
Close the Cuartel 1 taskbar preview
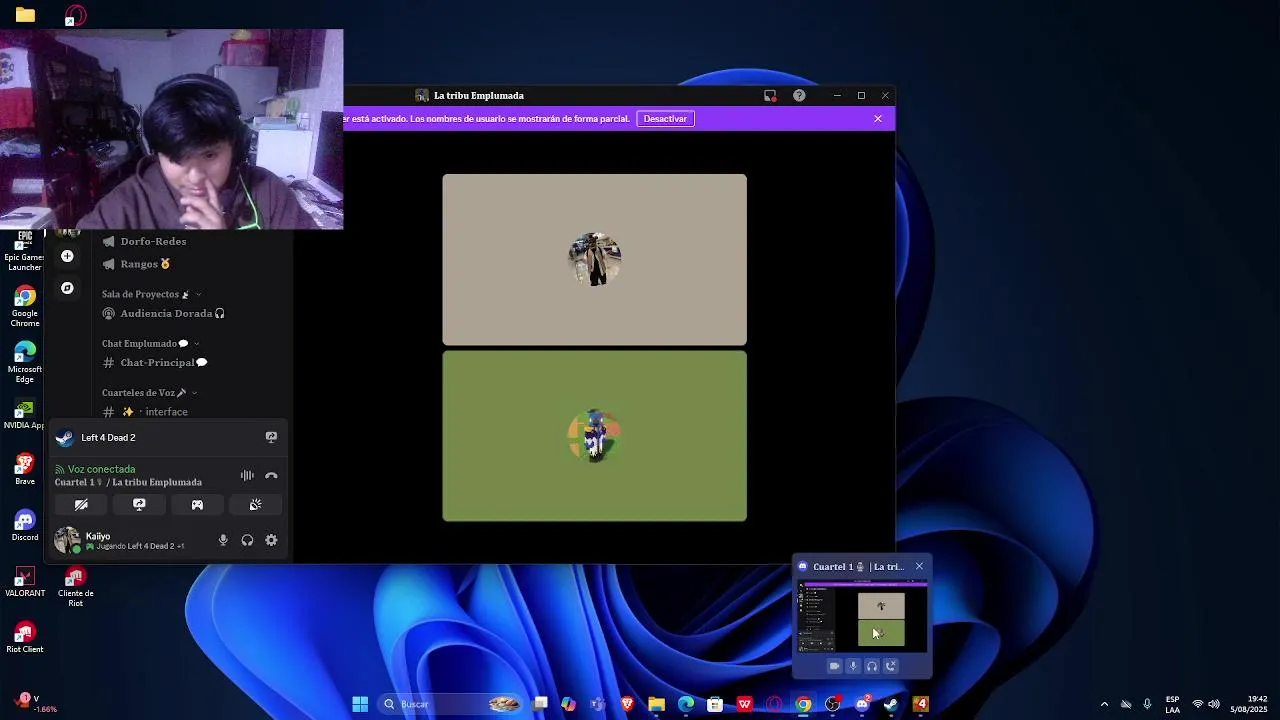pyautogui.click(x=919, y=566)
